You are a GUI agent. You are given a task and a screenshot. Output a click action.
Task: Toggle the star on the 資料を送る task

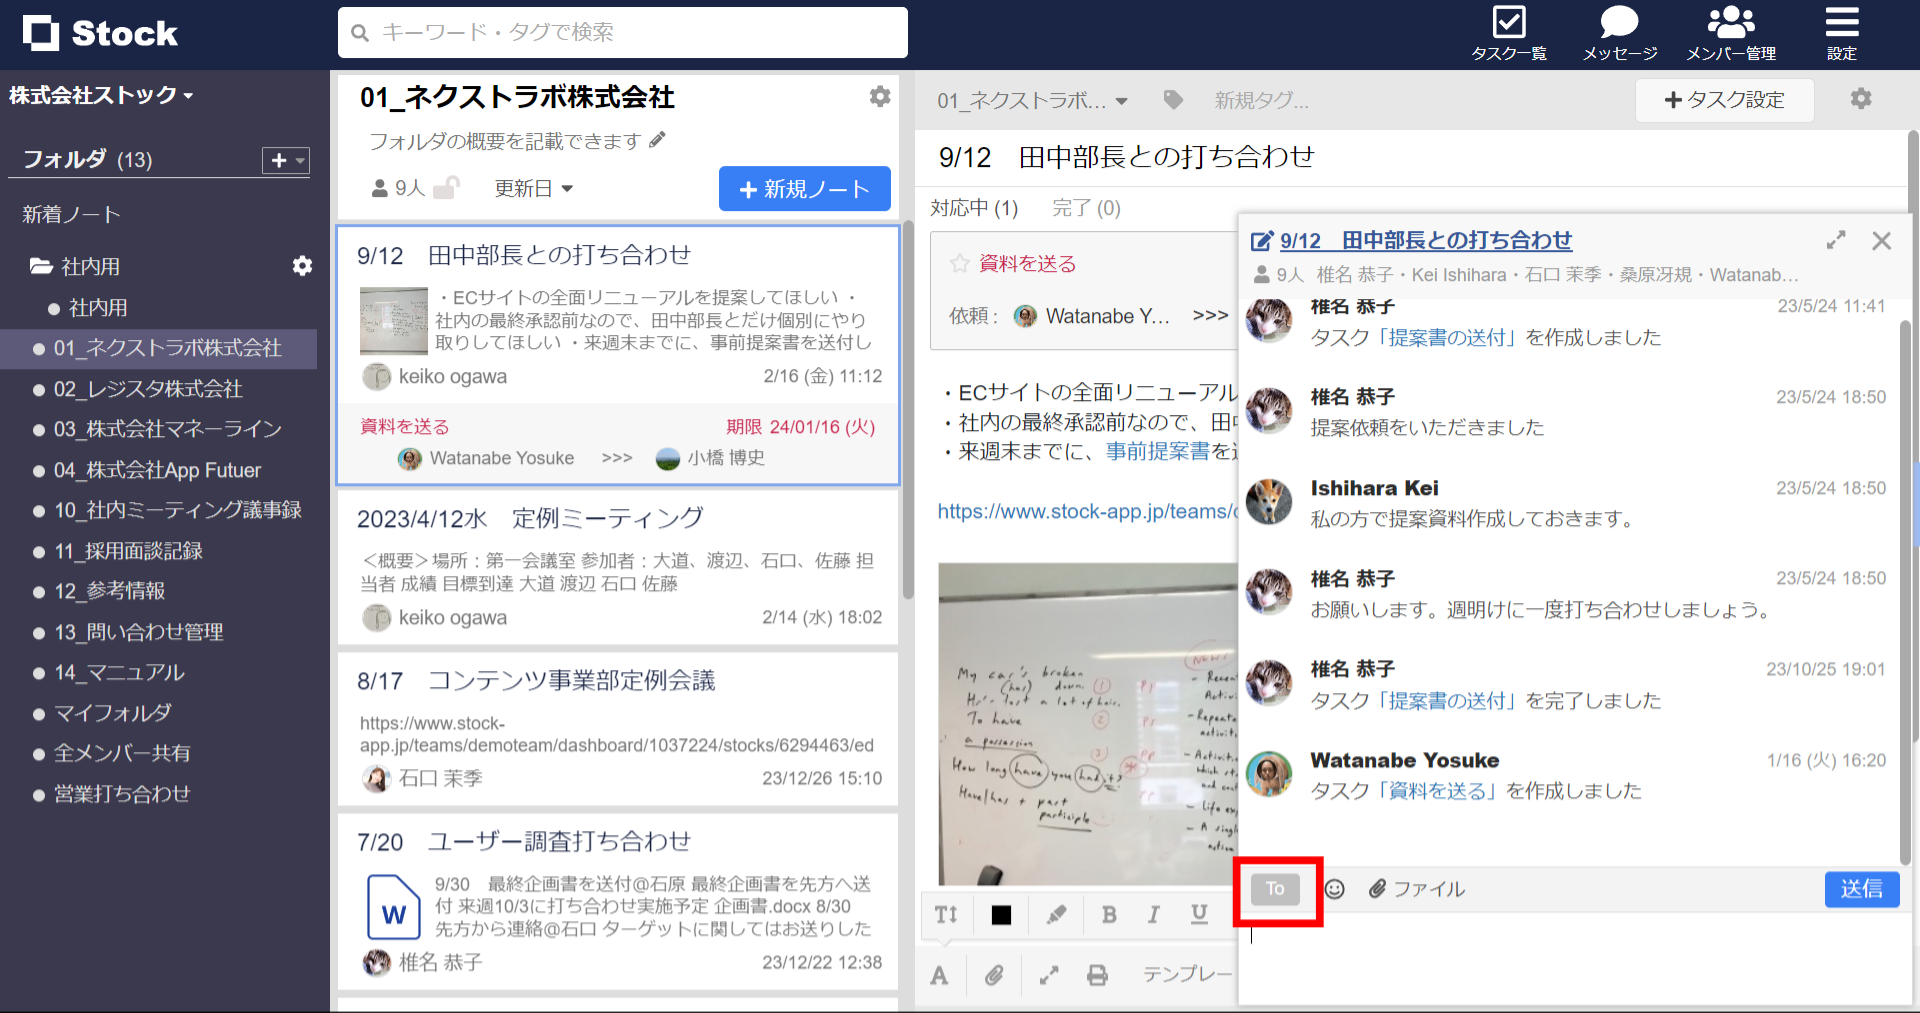pyautogui.click(x=961, y=263)
